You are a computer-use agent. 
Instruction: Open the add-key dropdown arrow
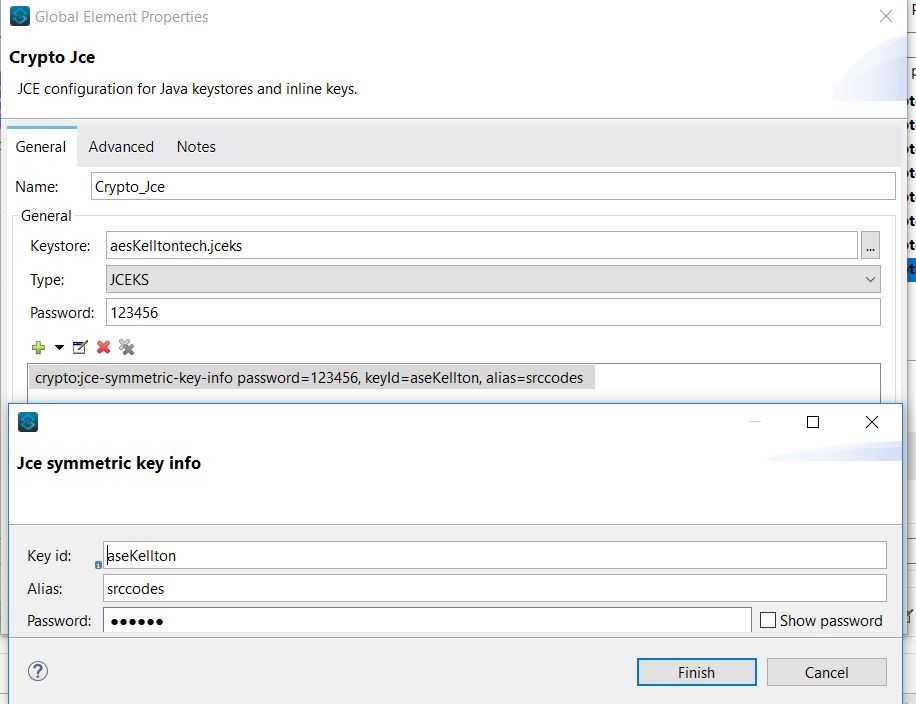coord(59,347)
